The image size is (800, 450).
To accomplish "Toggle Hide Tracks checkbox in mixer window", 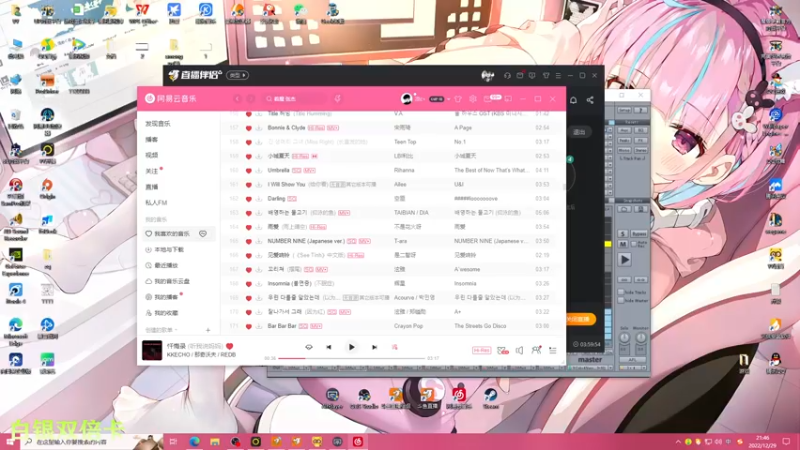I will pos(621,292).
